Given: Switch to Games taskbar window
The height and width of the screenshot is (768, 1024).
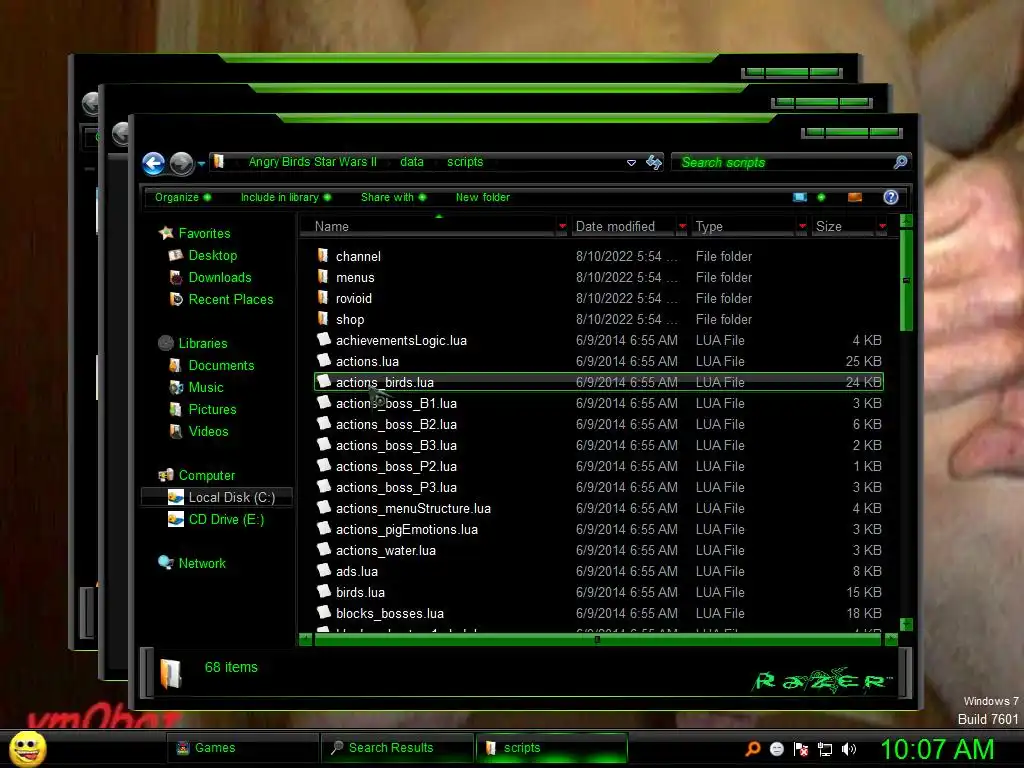Looking at the screenshot, I should click(x=242, y=748).
